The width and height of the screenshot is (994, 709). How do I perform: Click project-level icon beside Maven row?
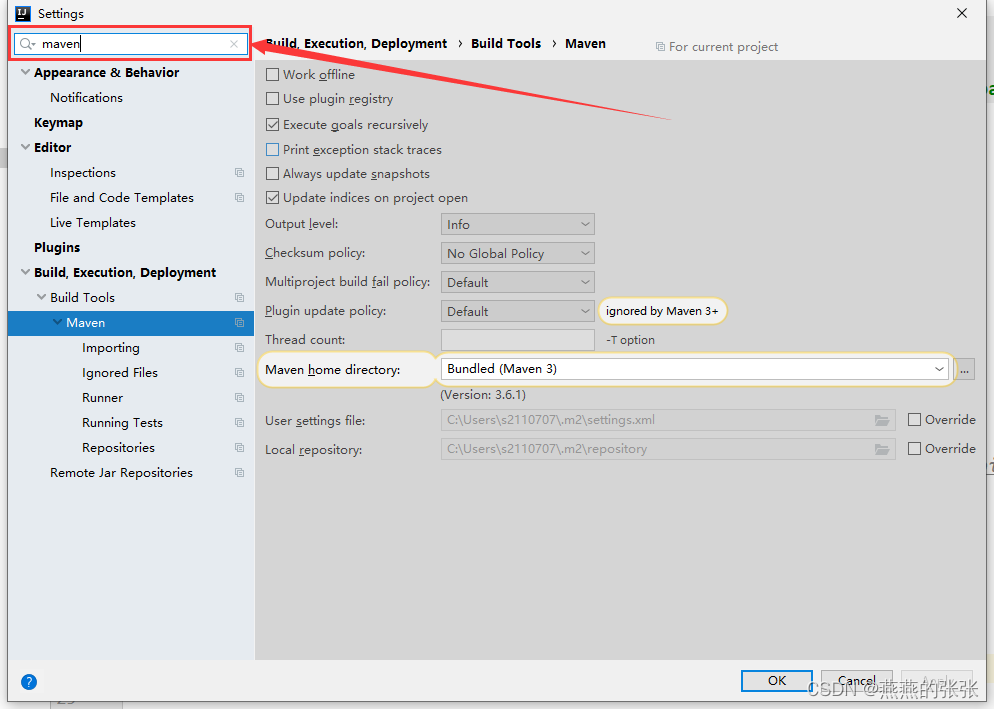point(239,323)
